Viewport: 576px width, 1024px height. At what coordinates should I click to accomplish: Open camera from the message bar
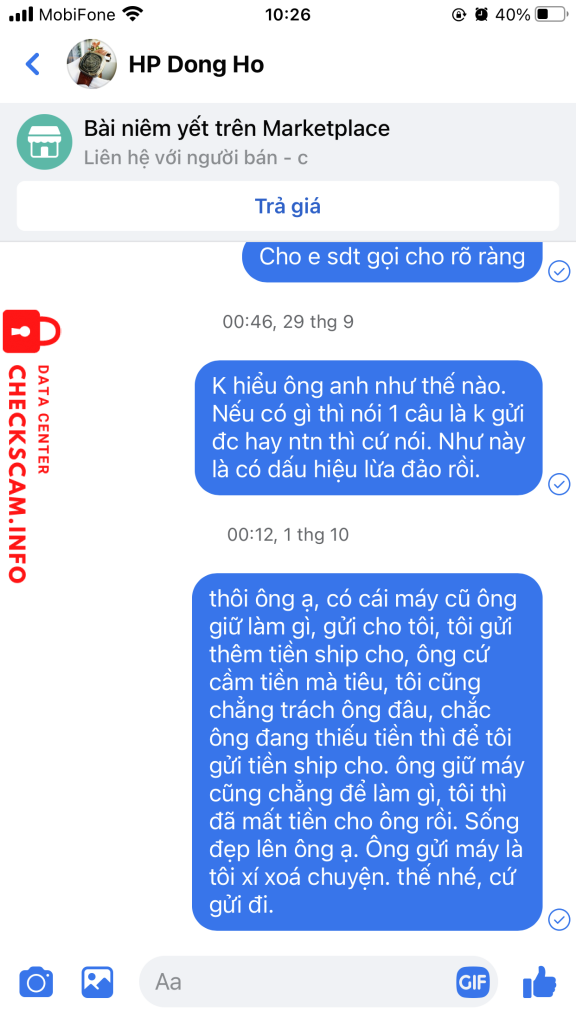pos(36,982)
